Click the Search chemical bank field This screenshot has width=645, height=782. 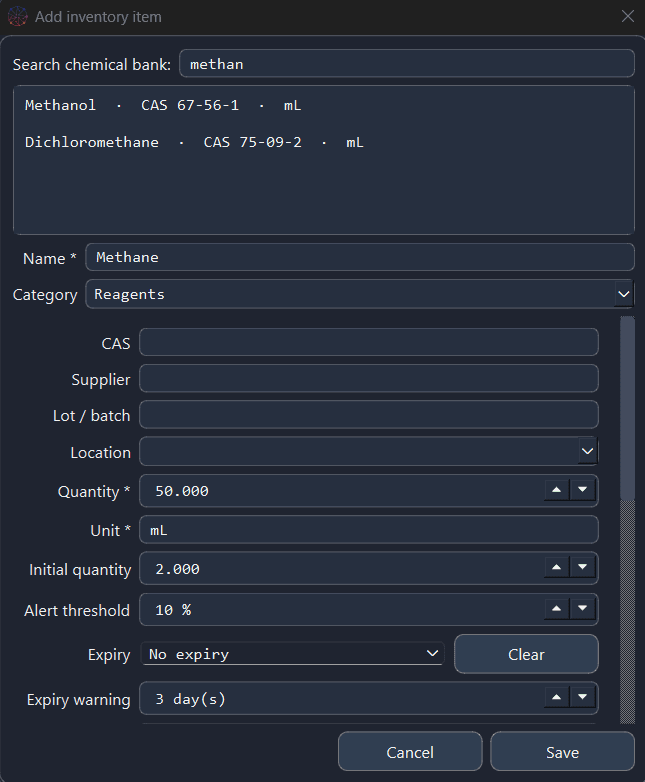407,63
